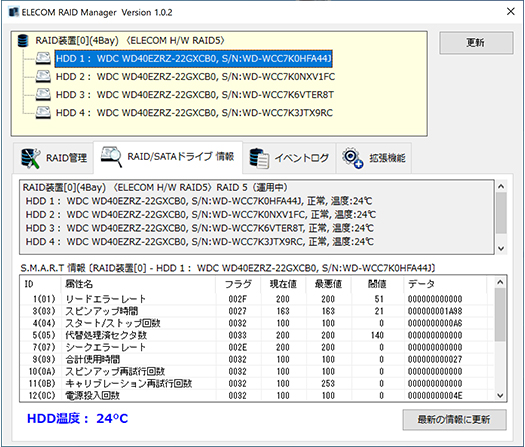The image size is (525, 447).
Task: Click the ID column header
Action: tap(41, 284)
